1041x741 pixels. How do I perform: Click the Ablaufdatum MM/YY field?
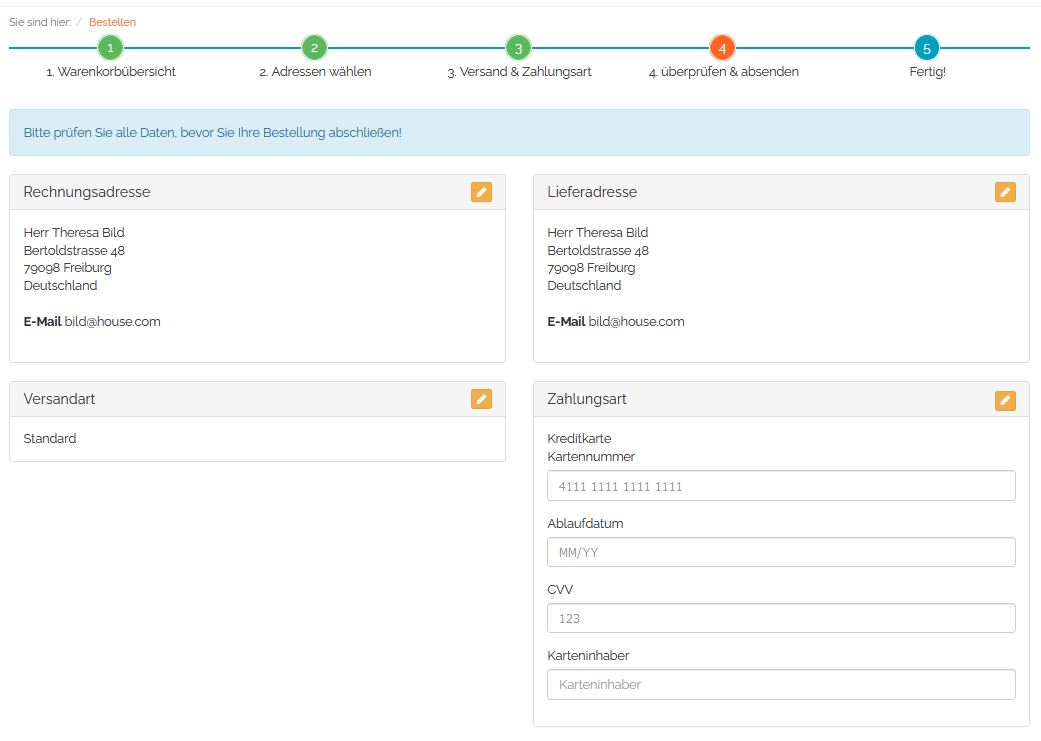point(781,552)
